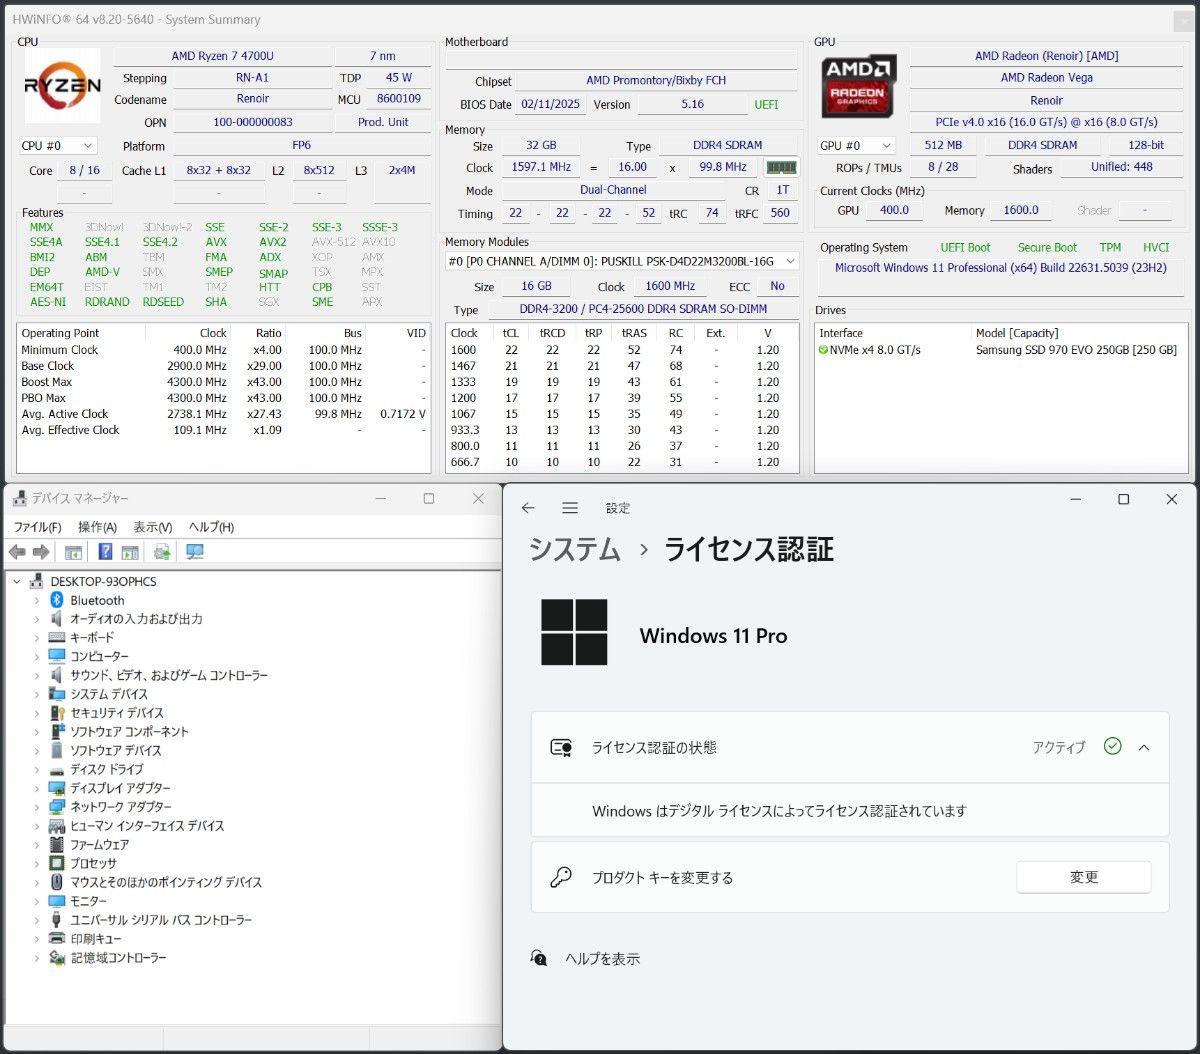Click the security key icon beside セキュリティ デバイス
The width and height of the screenshot is (1200, 1054).
[x=57, y=713]
